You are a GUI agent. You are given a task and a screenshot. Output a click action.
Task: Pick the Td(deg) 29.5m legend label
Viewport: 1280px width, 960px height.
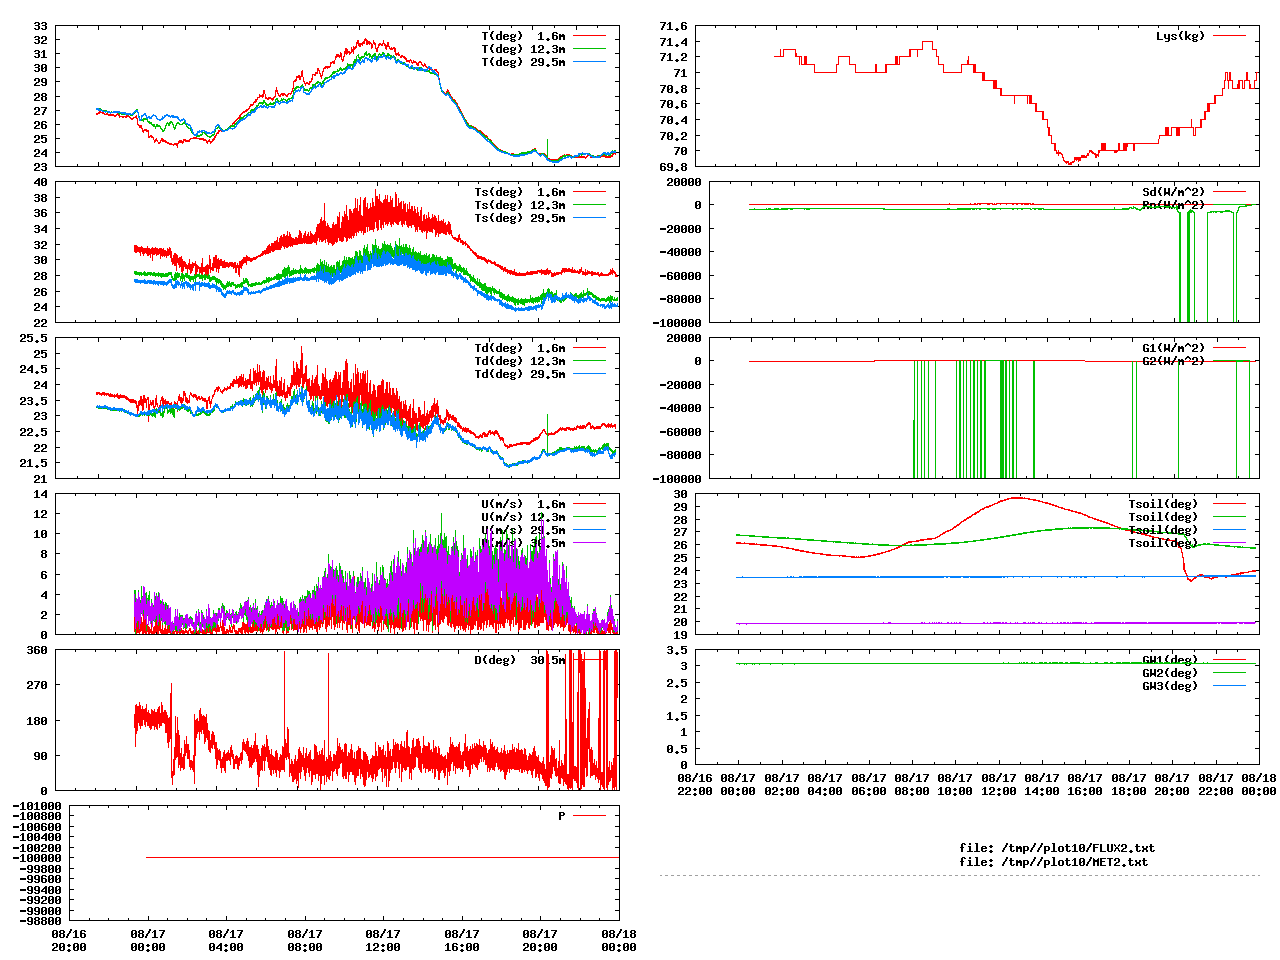point(520,374)
